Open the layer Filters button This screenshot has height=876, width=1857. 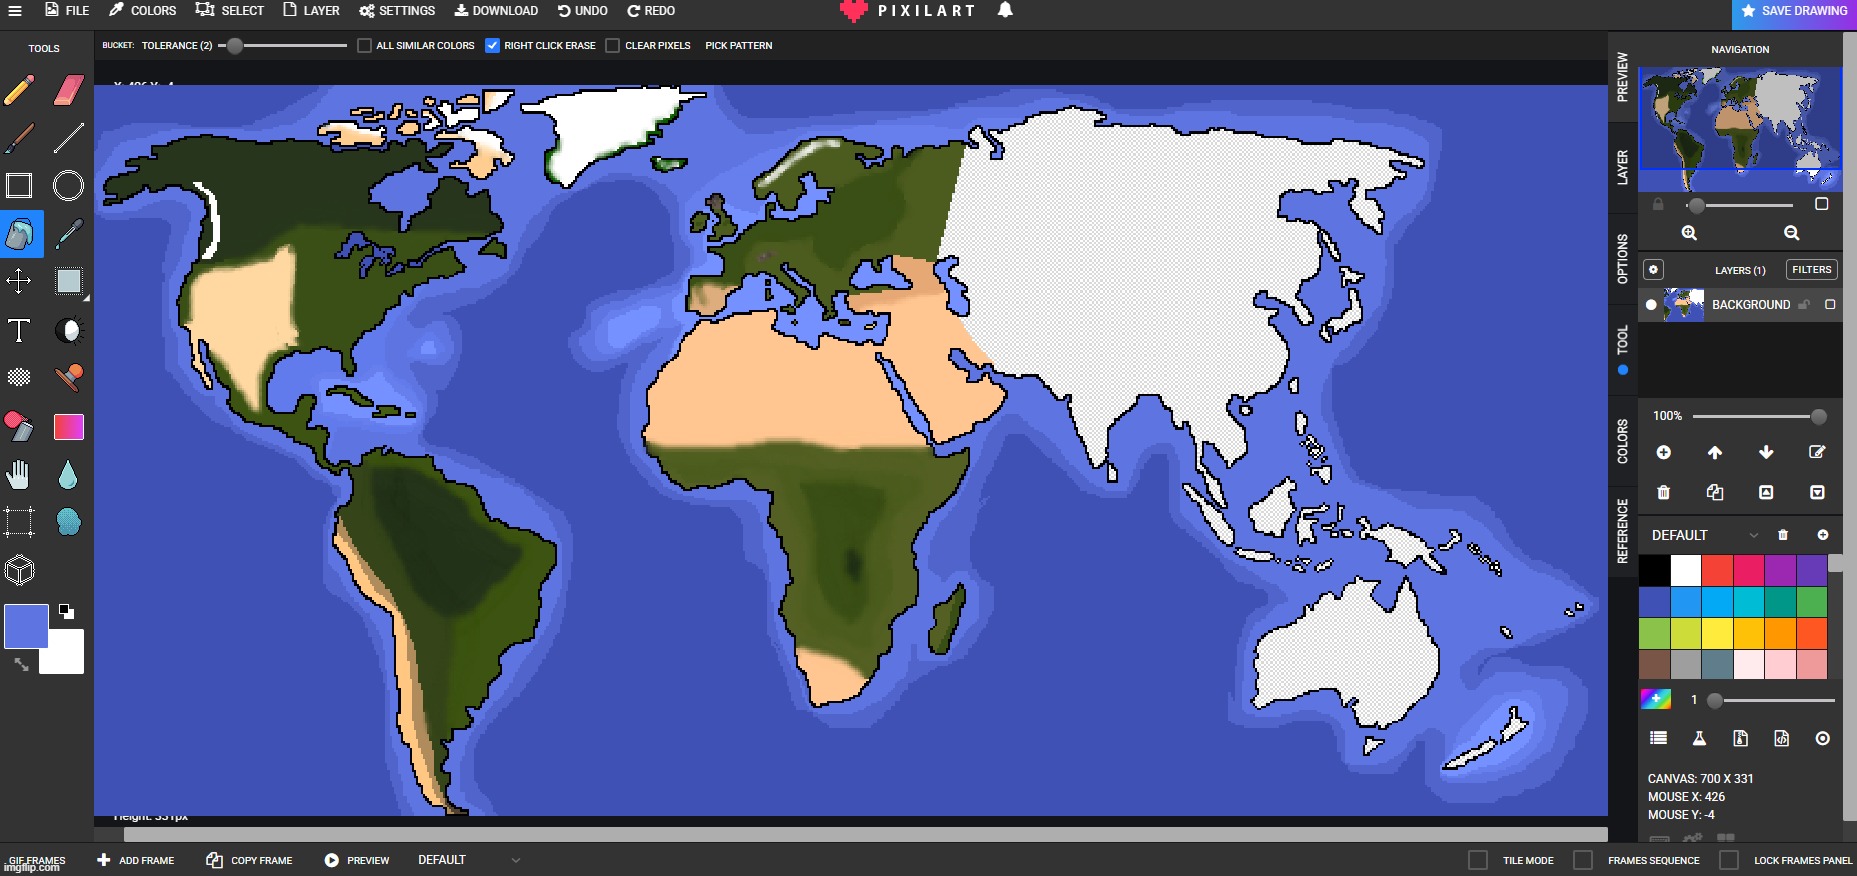[1811, 270]
